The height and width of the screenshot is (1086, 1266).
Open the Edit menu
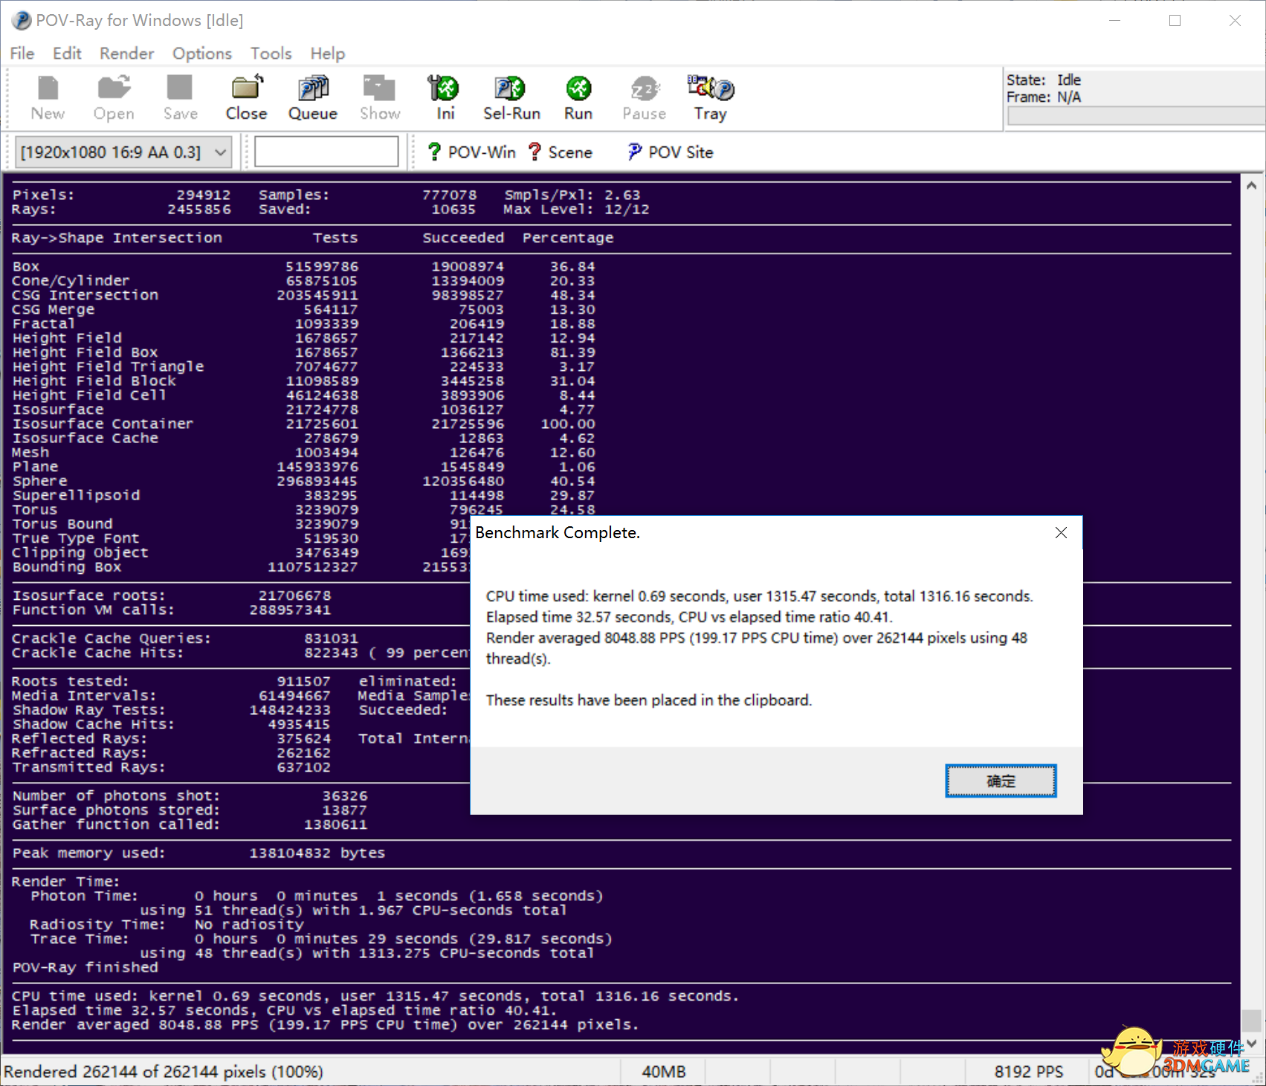67,53
